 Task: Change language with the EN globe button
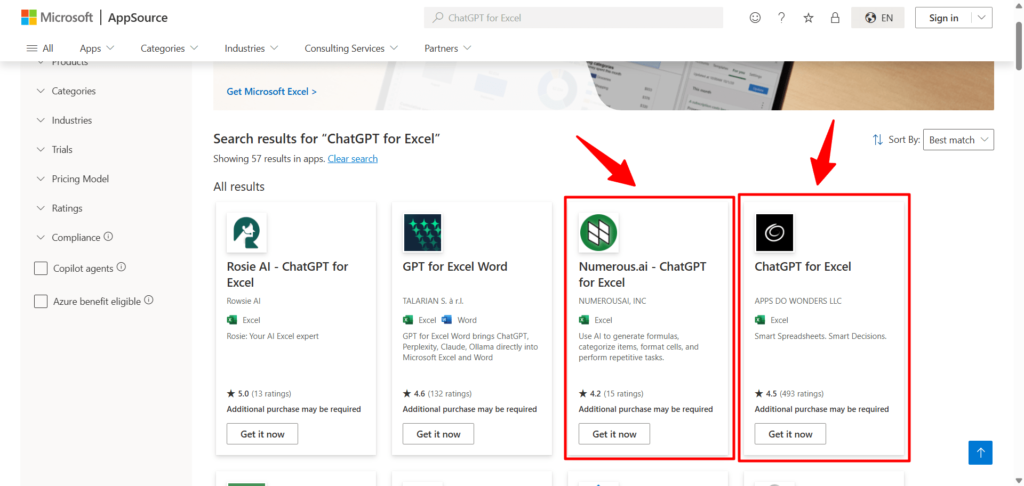click(x=878, y=18)
